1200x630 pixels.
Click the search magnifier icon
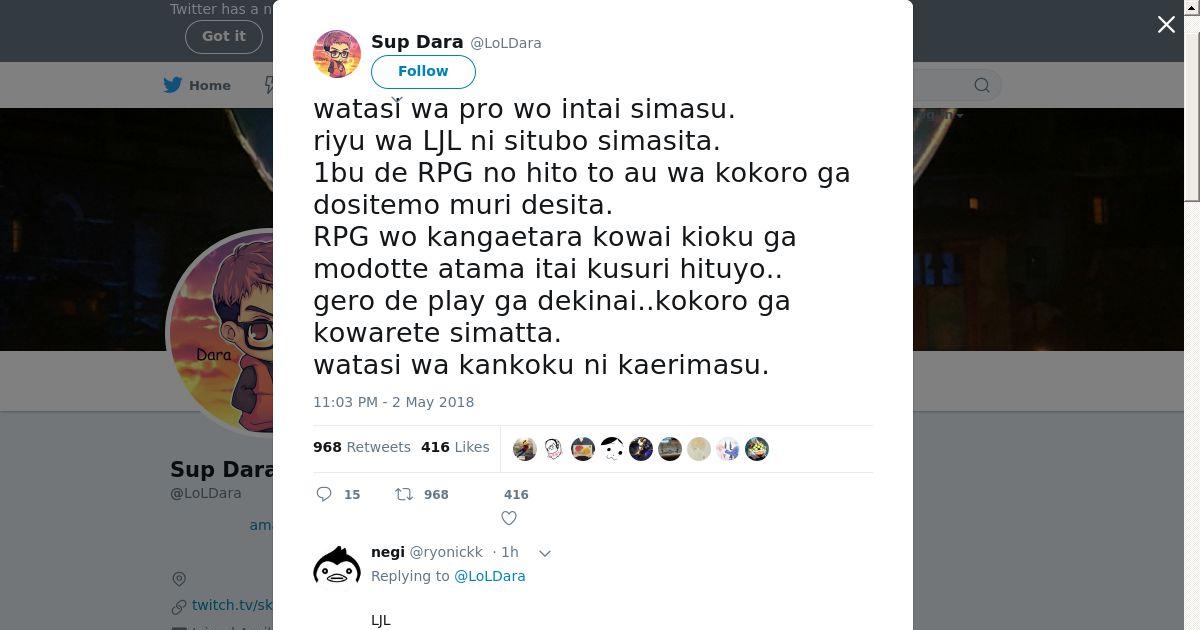tap(982, 85)
